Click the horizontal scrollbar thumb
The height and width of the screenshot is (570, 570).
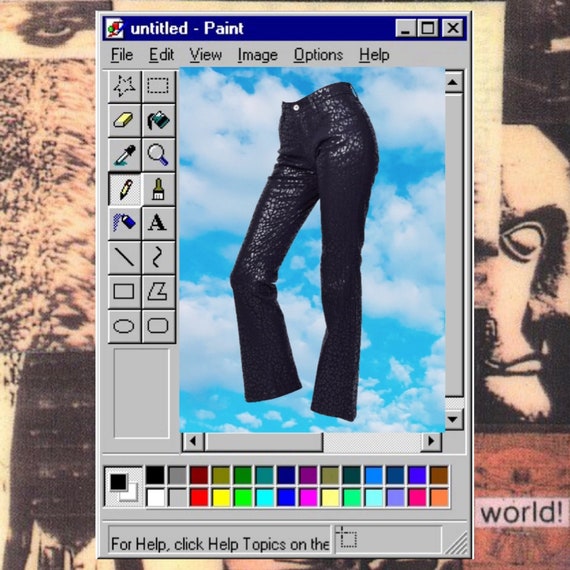point(264,442)
